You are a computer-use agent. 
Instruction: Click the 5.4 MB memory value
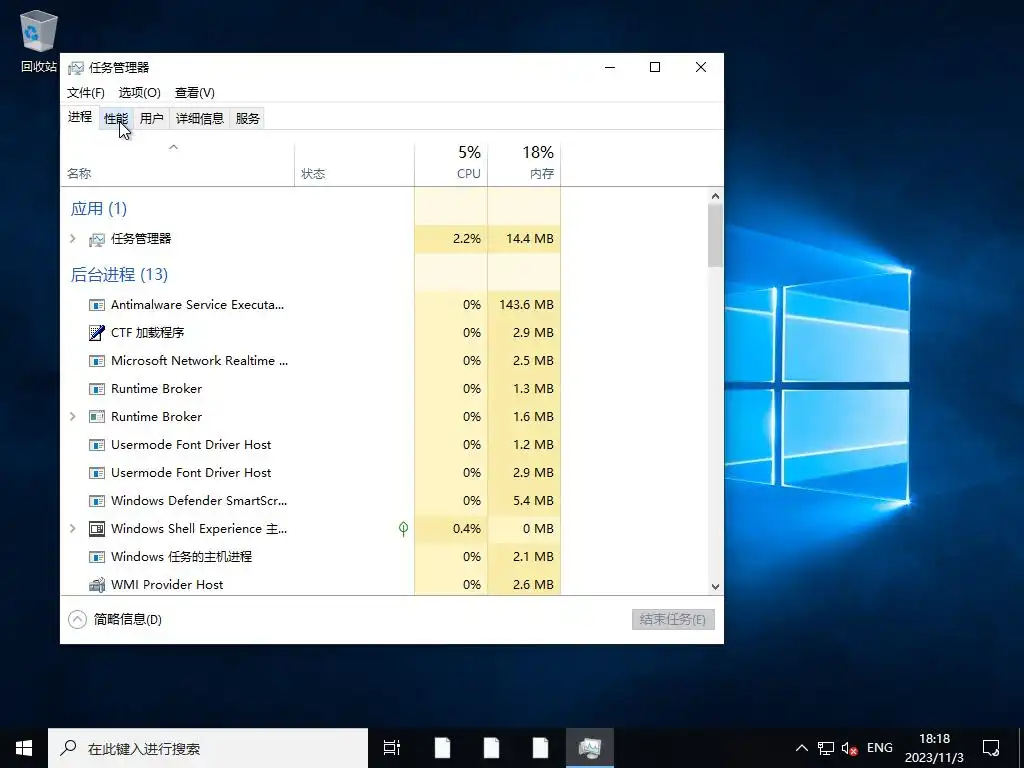click(534, 501)
